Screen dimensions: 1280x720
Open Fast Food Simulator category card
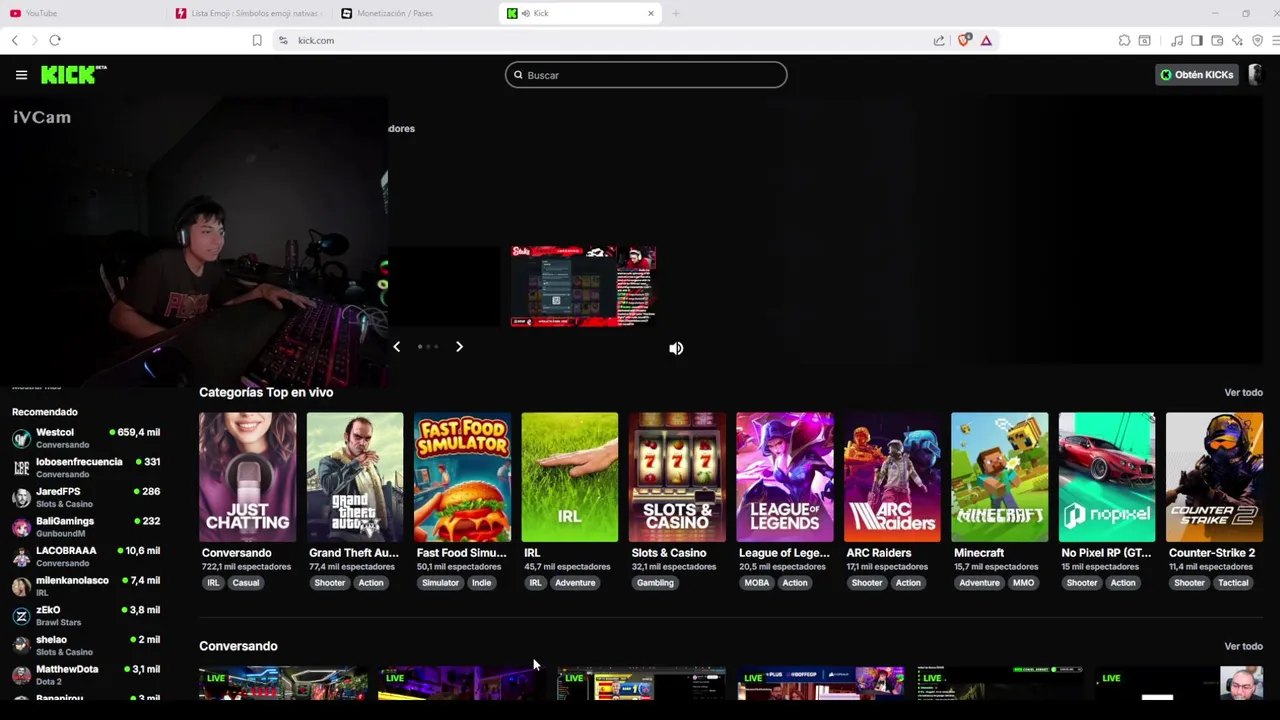click(x=462, y=477)
